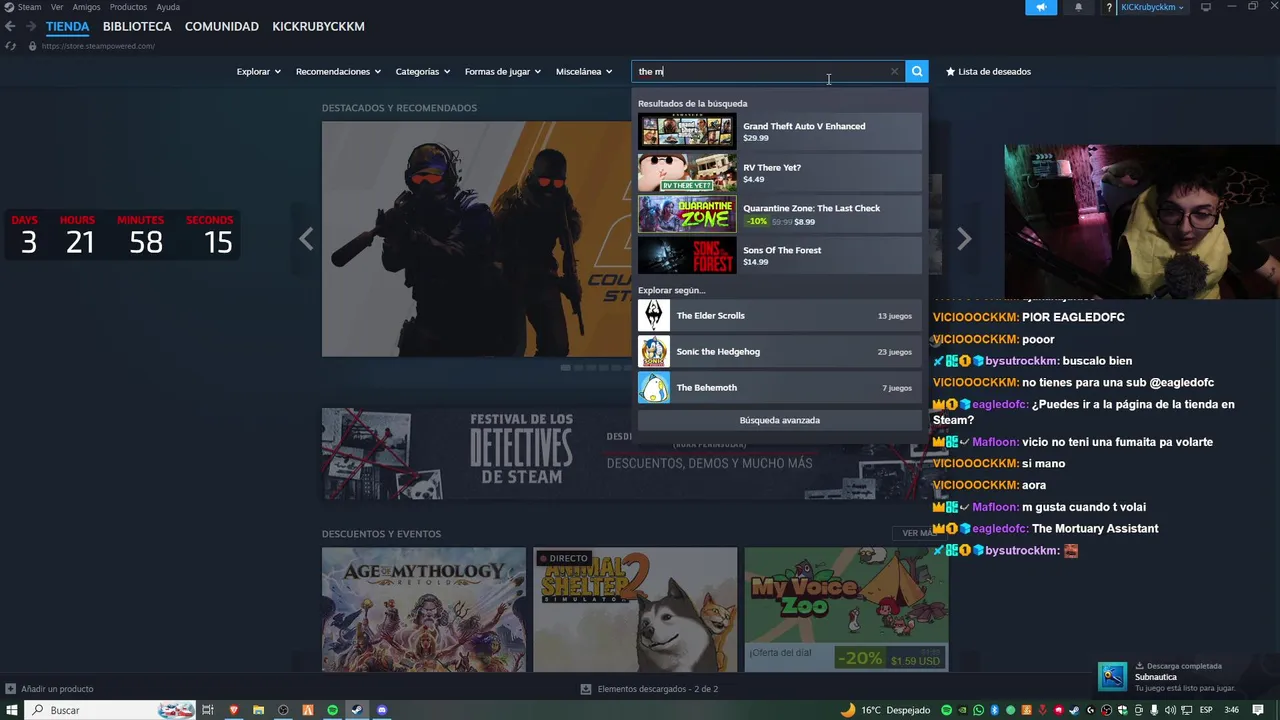Clear the search text with X

click(894, 71)
